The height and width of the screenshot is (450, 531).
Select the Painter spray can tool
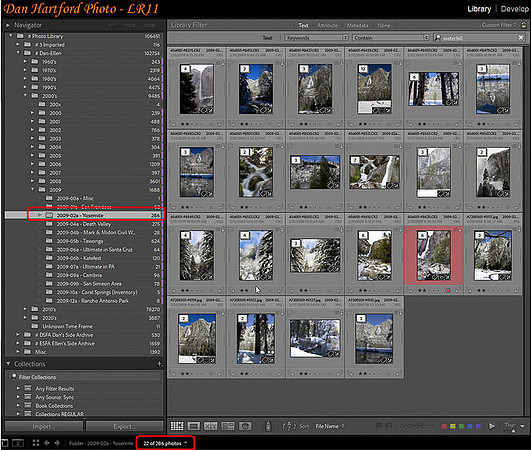[268, 426]
